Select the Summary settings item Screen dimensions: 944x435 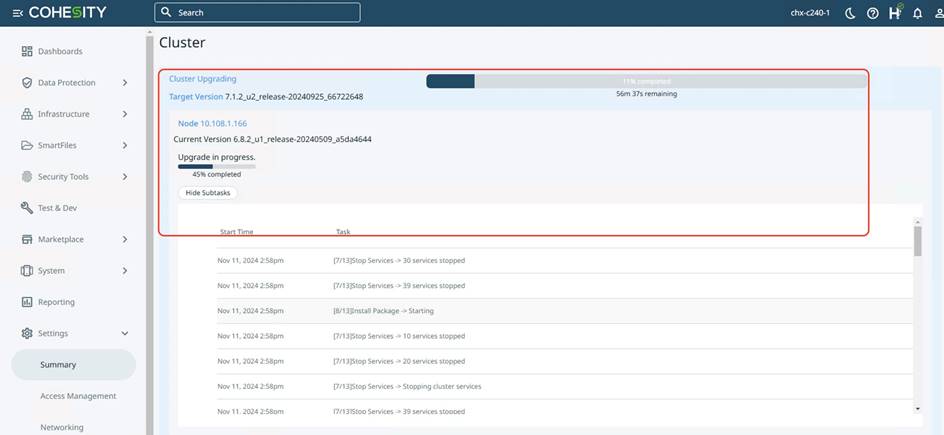pyautogui.click(x=73, y=365)
